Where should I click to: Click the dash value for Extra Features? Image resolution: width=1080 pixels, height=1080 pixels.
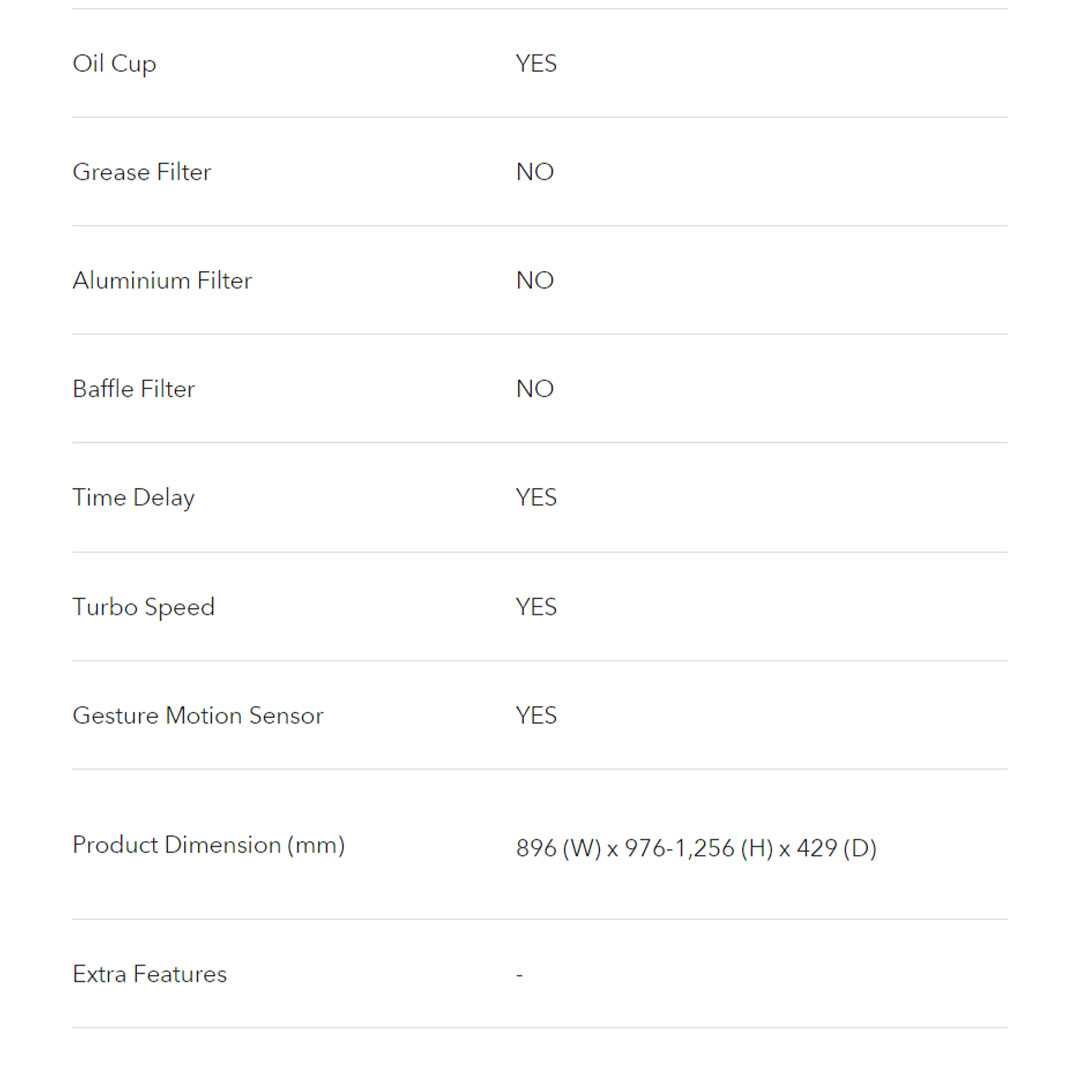pyautogui.click(x=520, y=975)
